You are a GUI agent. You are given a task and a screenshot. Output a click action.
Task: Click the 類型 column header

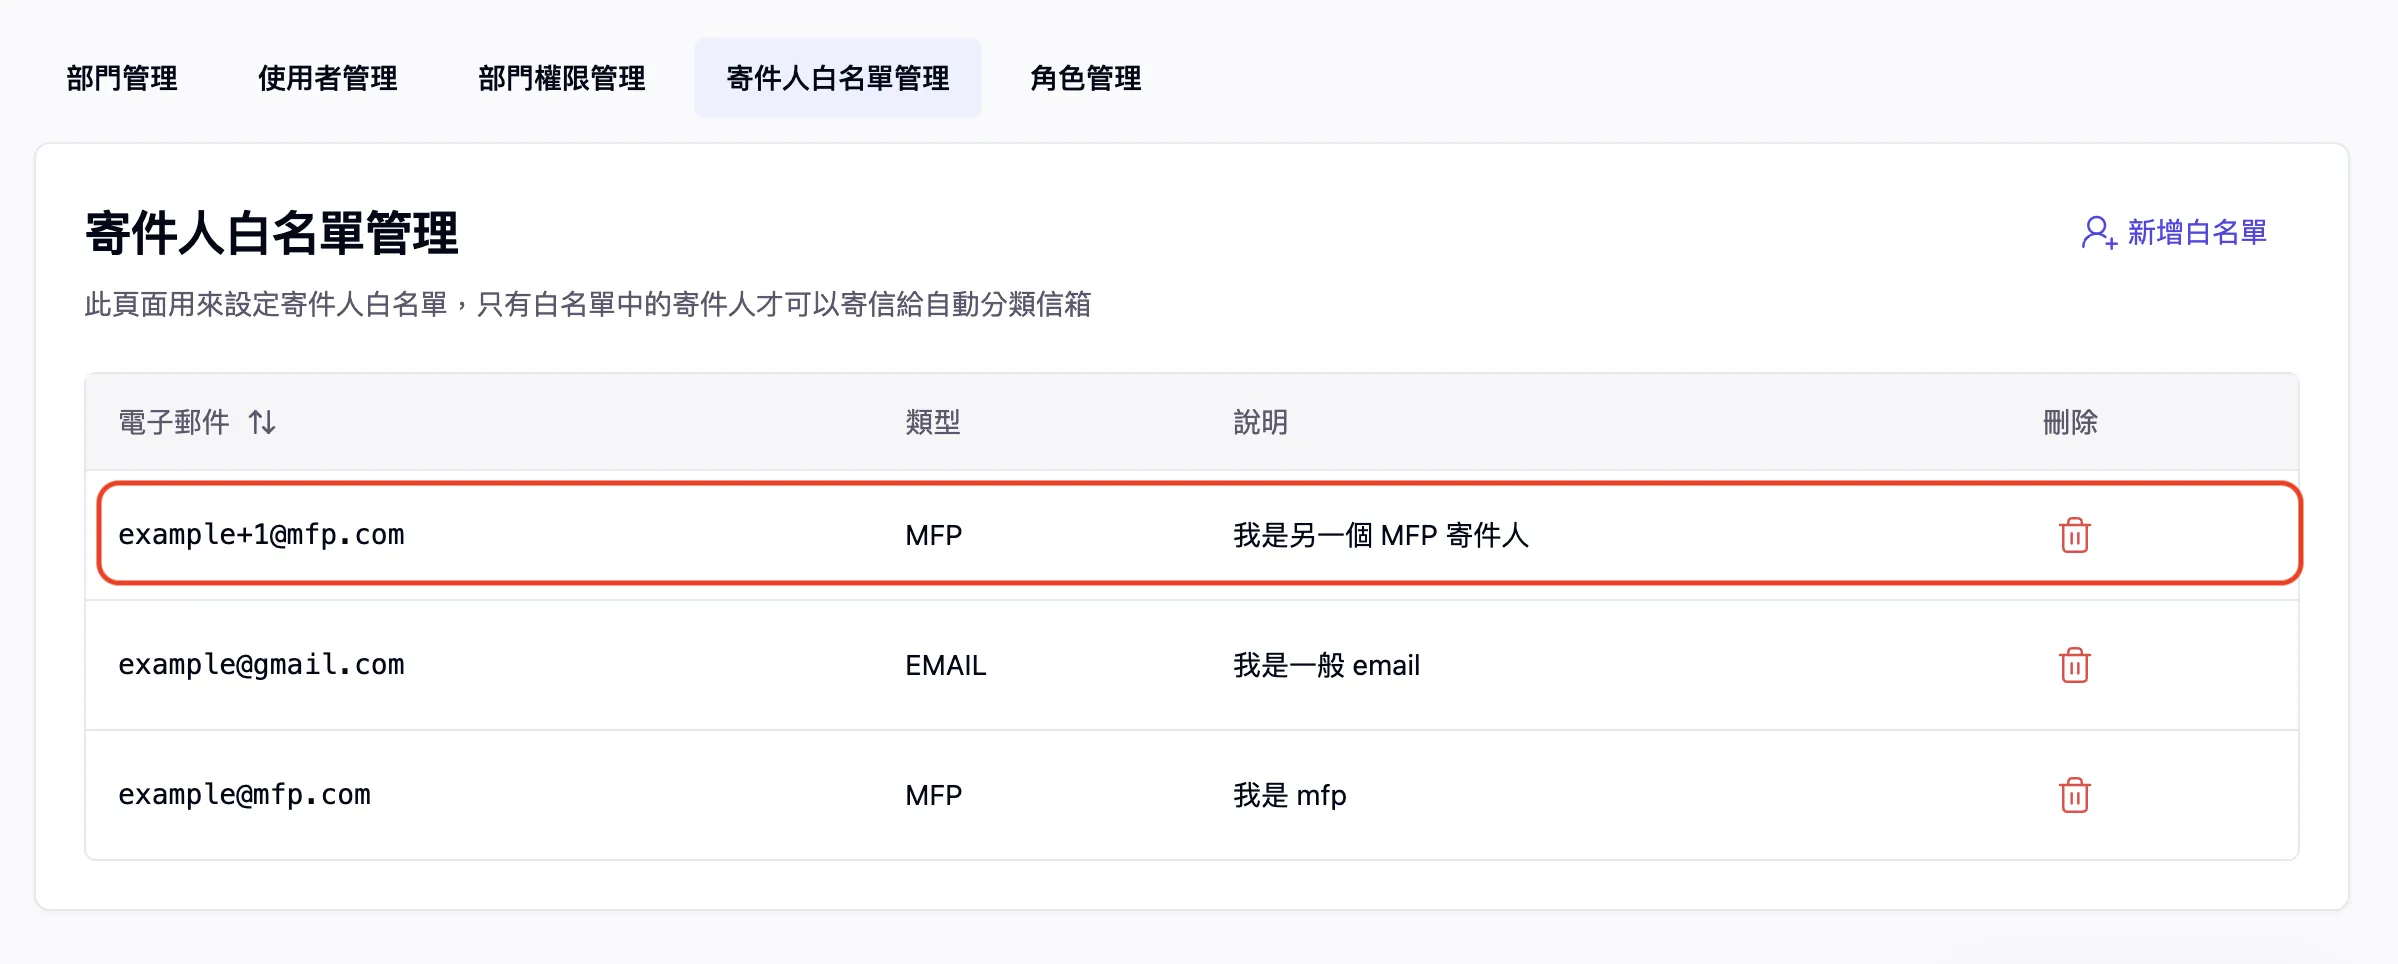[932, 422]
